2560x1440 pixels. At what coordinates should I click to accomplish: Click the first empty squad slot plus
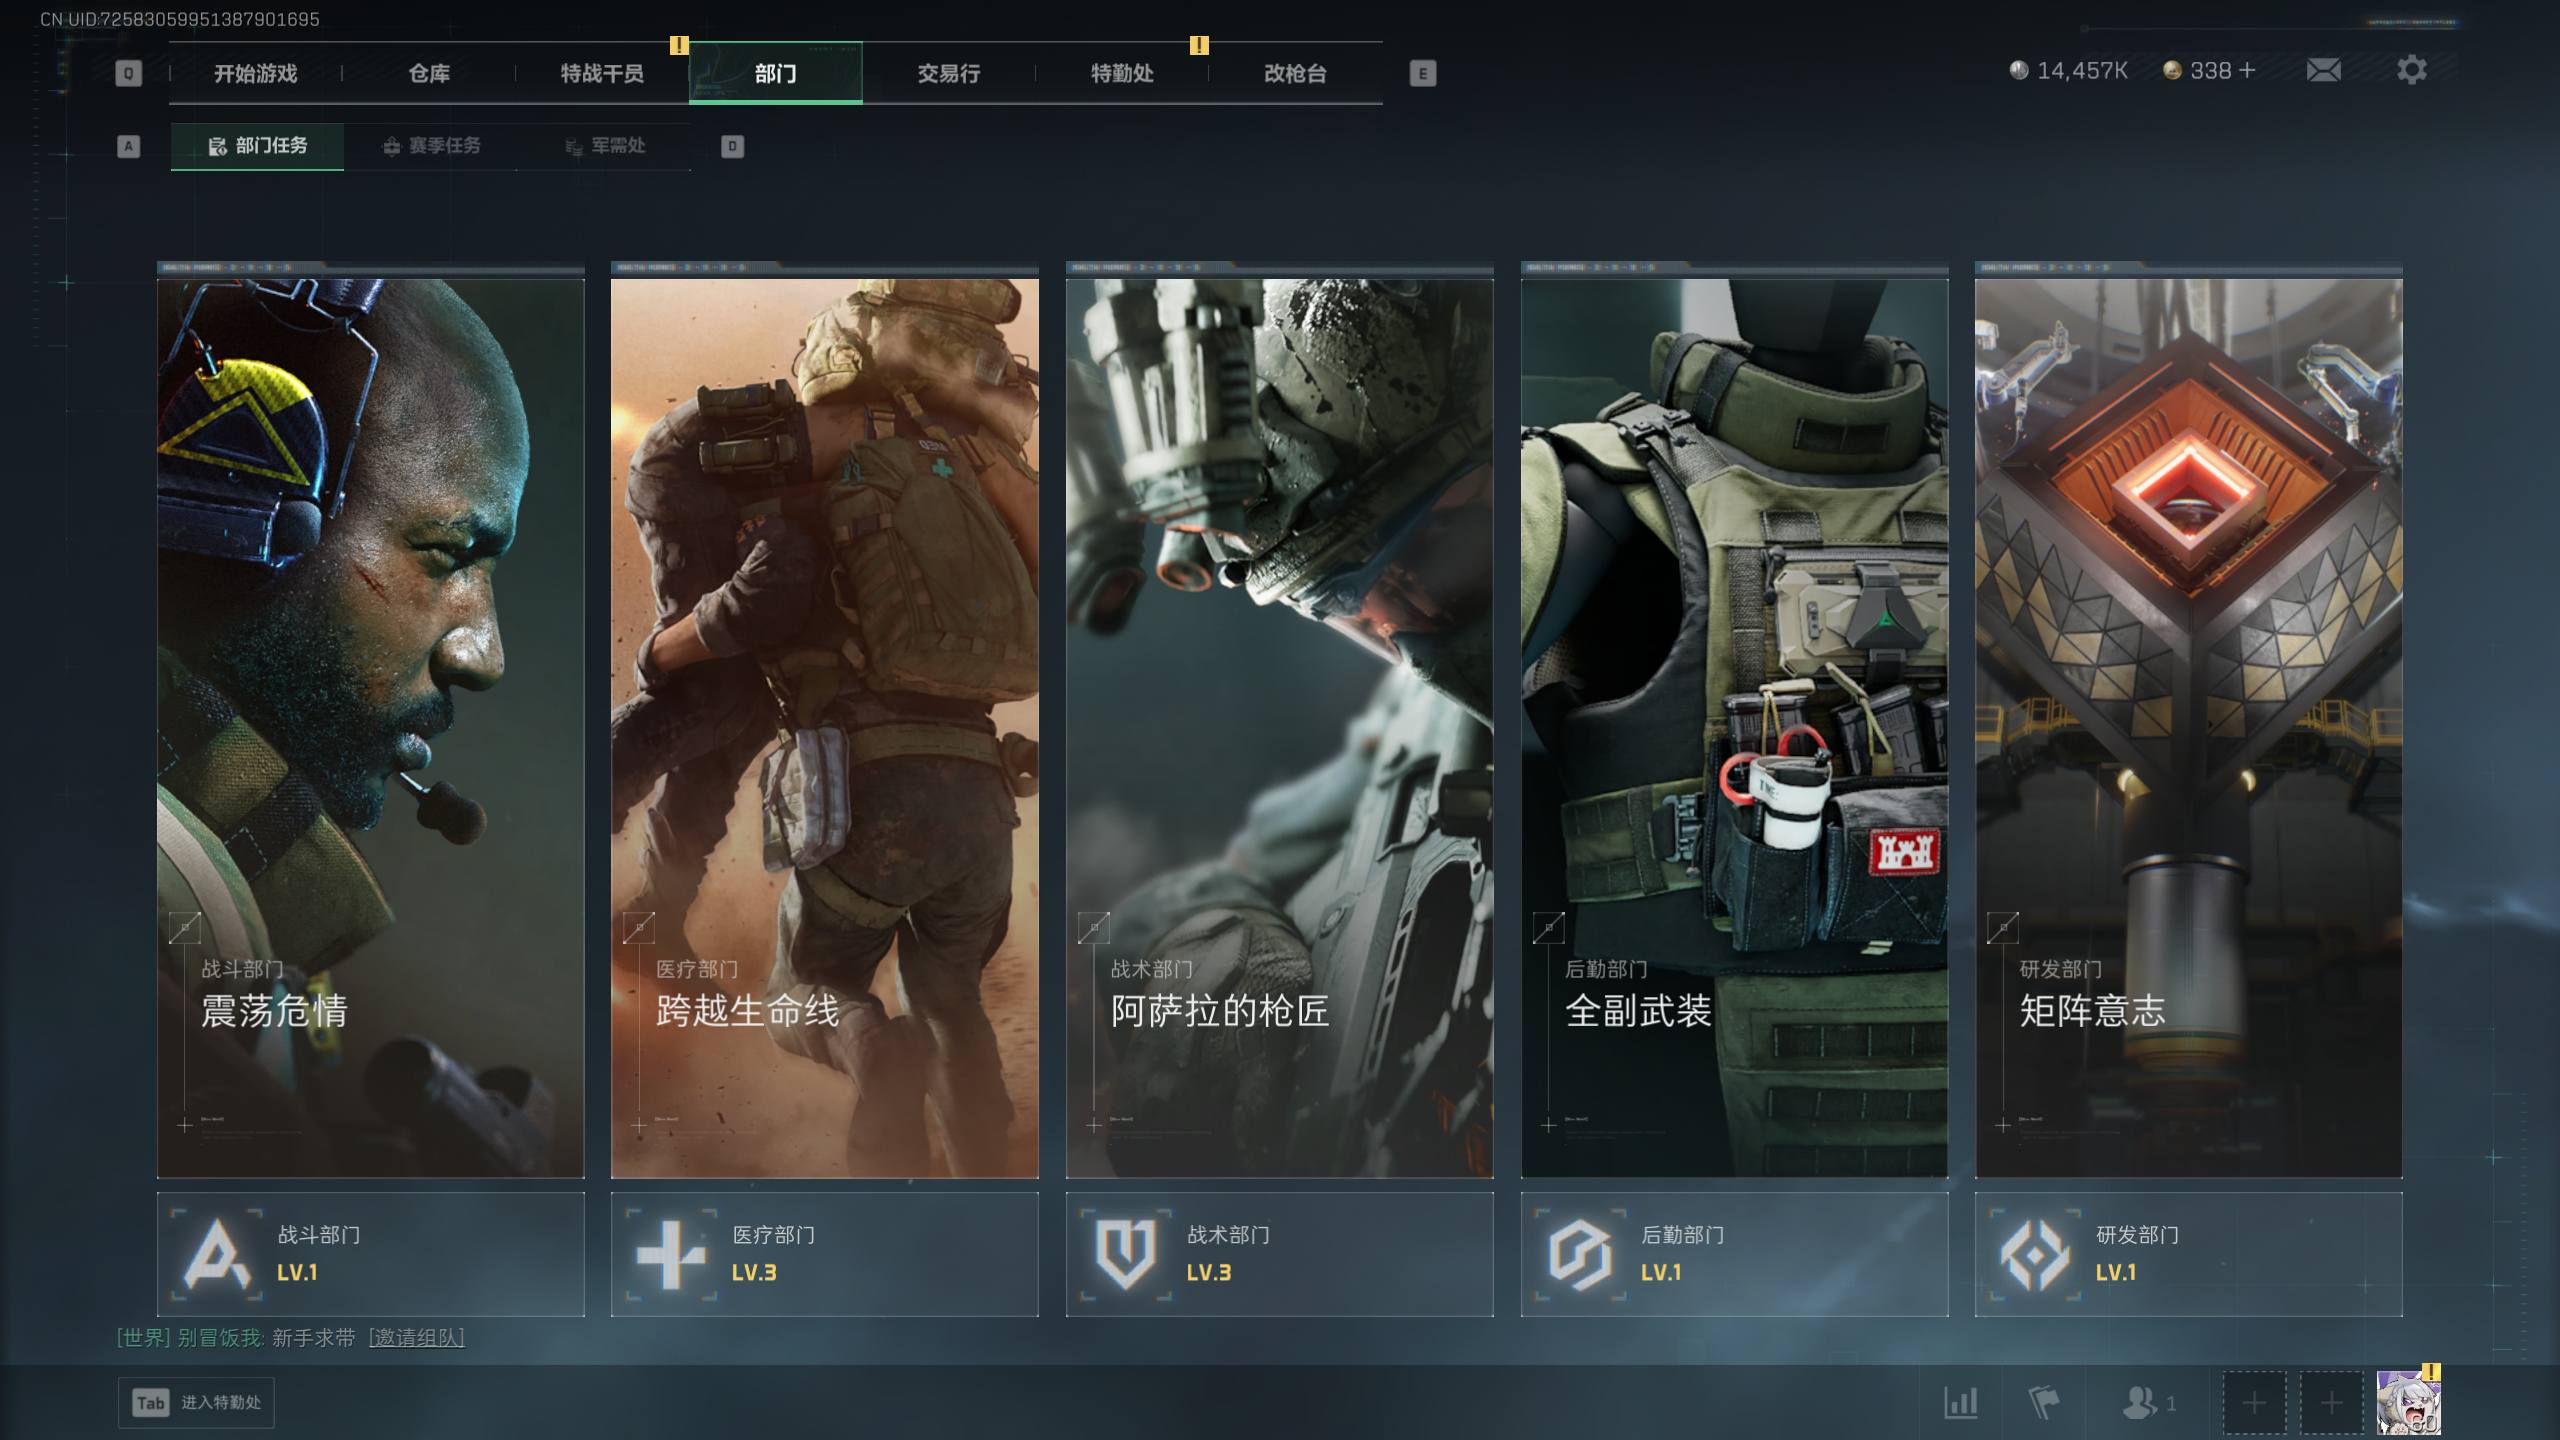pos(2253,1402)
